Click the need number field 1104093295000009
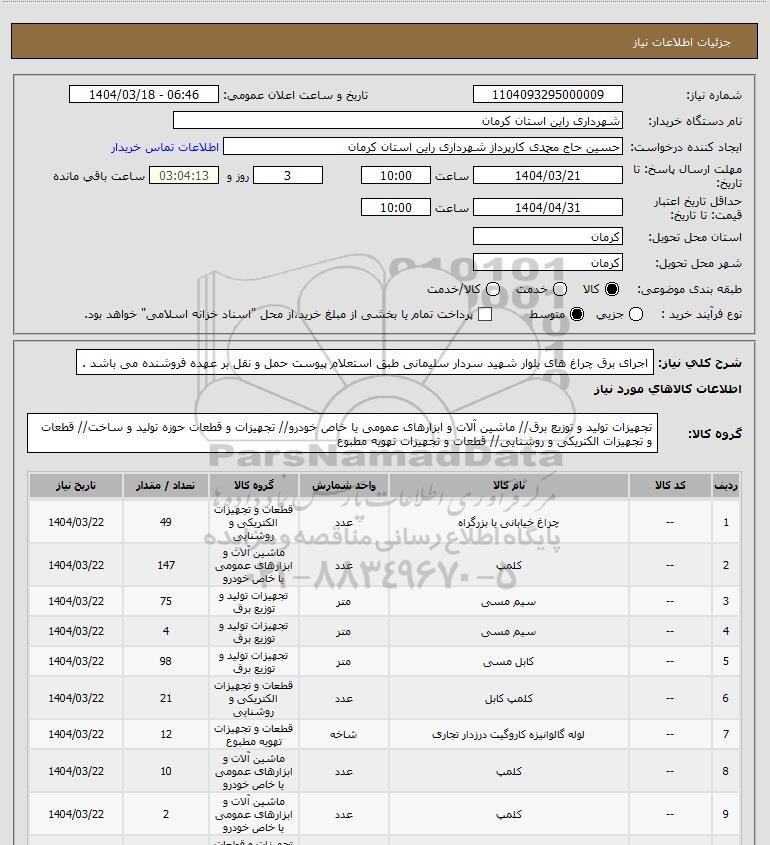 coord(547,94)
